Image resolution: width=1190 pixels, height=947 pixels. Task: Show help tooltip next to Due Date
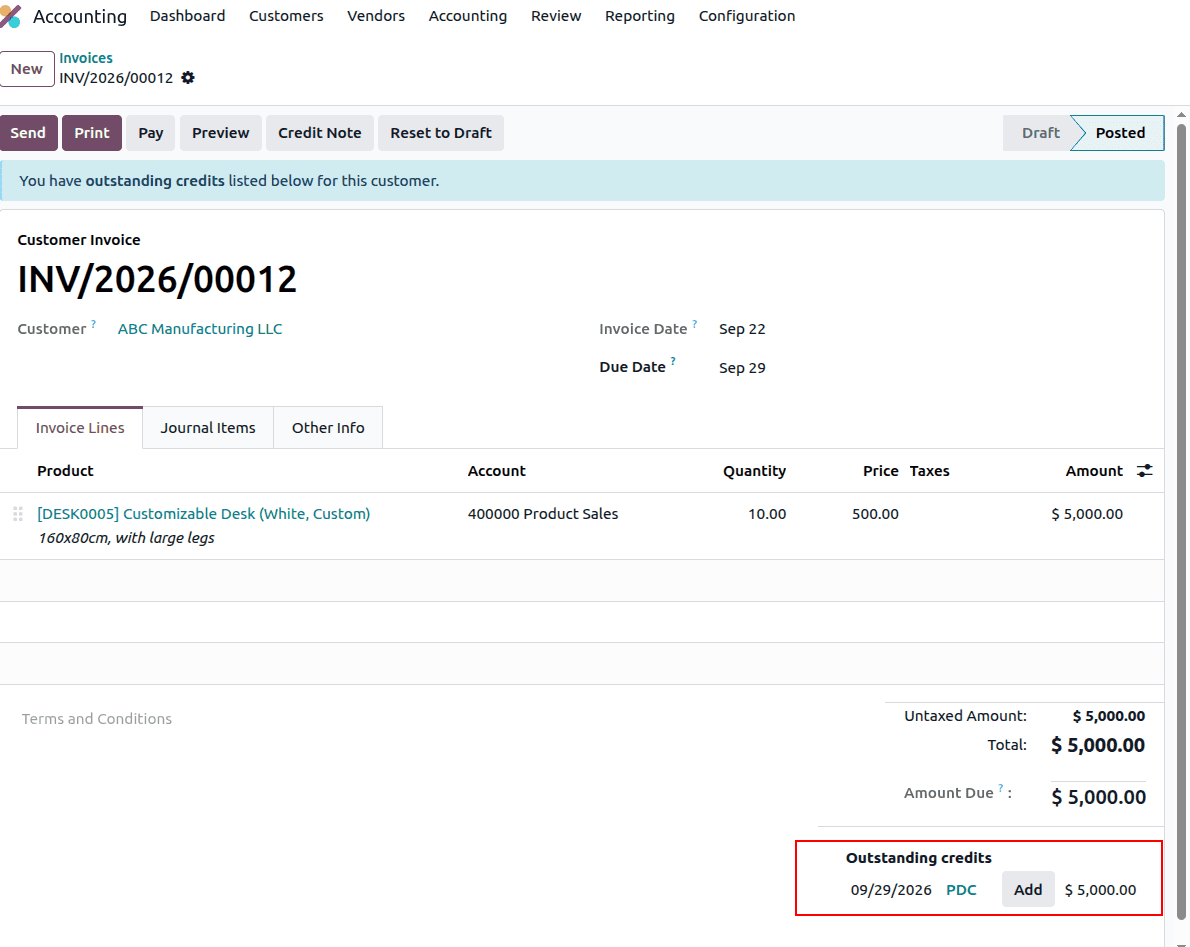673,361
